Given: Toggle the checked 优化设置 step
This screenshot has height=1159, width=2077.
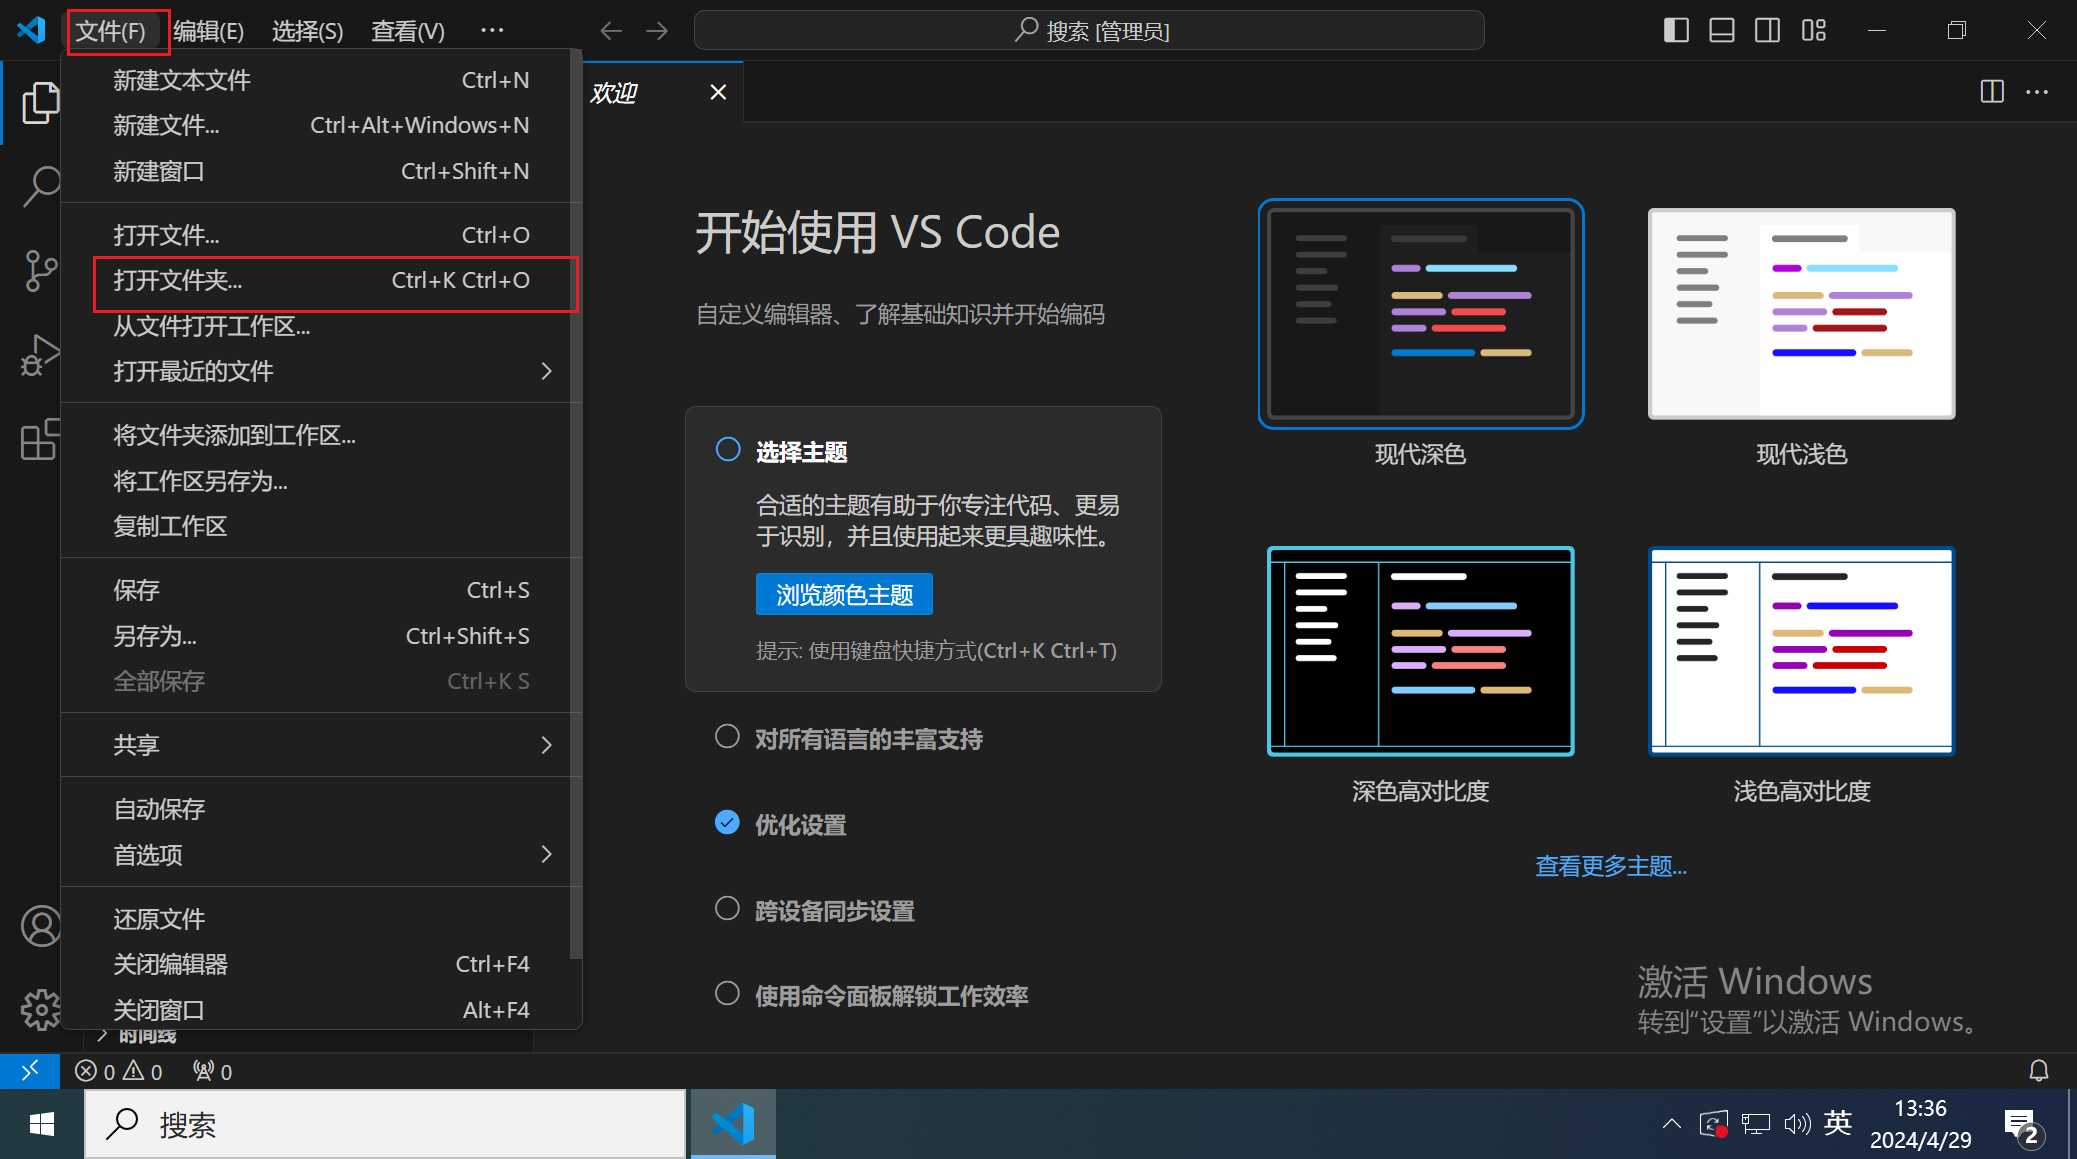Looking at the screenshot, I should click(727, 823).
